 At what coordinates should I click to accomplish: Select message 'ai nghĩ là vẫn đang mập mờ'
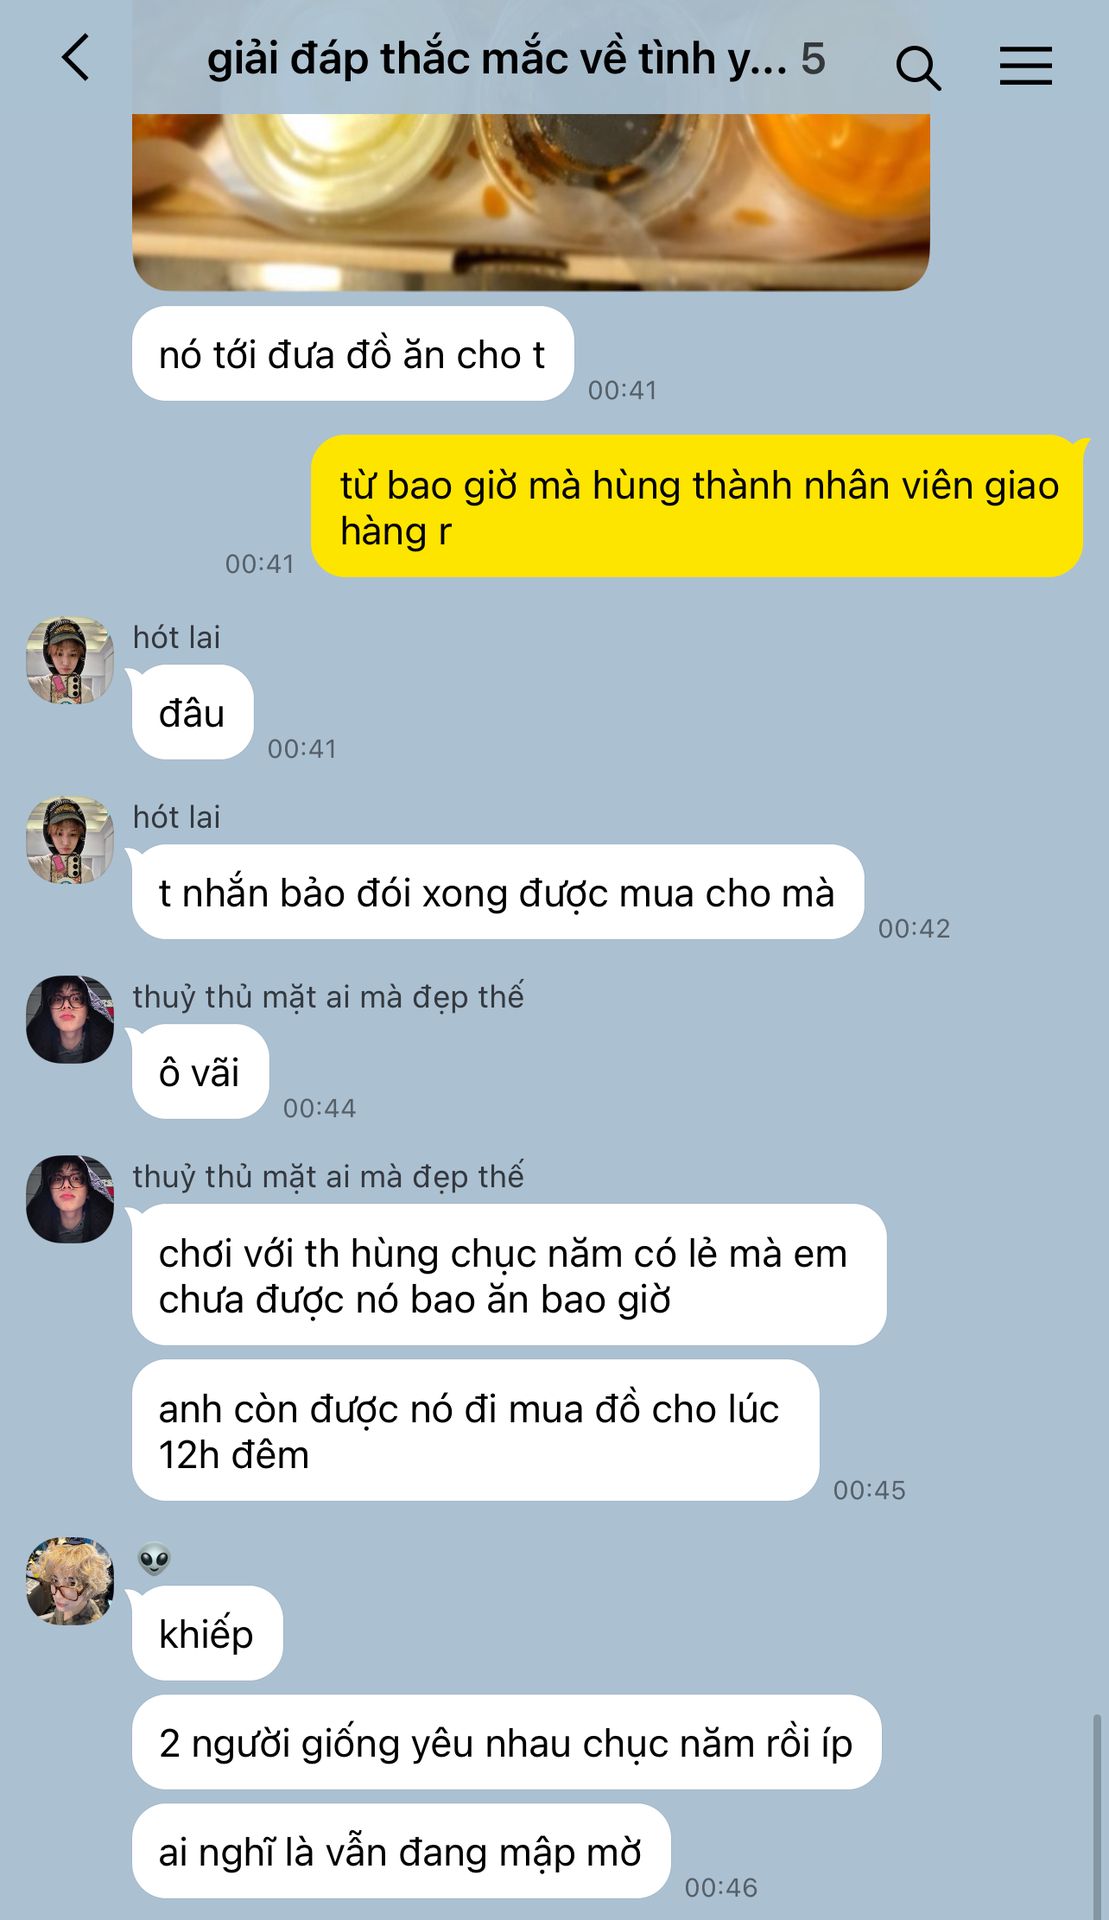click(x=401, y=1851)
